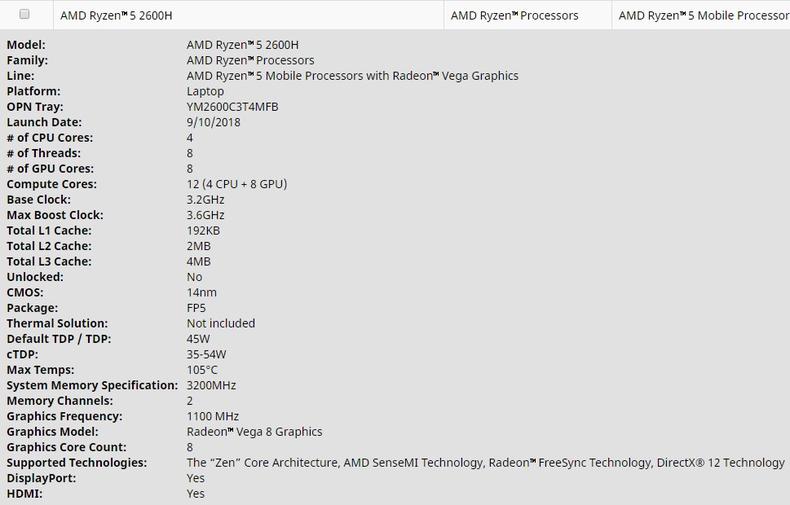Click the Package value FP5
Screen dimensions: 790x505
coord(197,308)
